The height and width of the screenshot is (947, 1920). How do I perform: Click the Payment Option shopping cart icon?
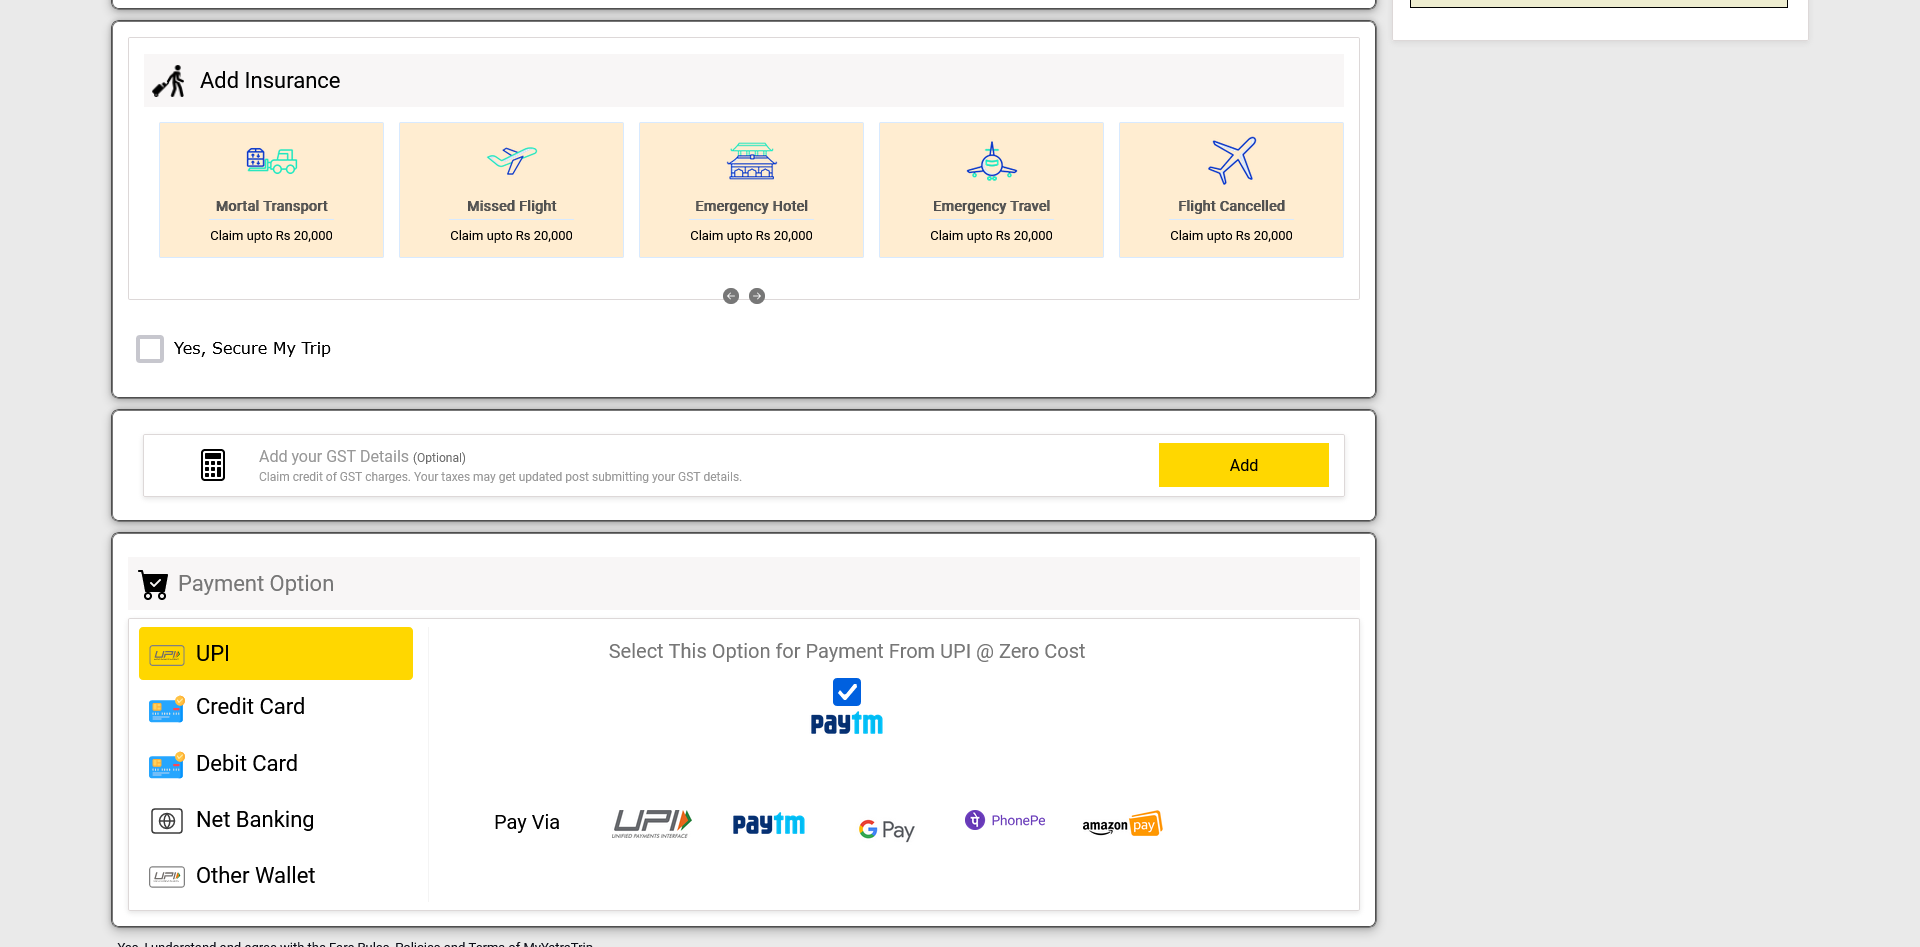[153, 584]
